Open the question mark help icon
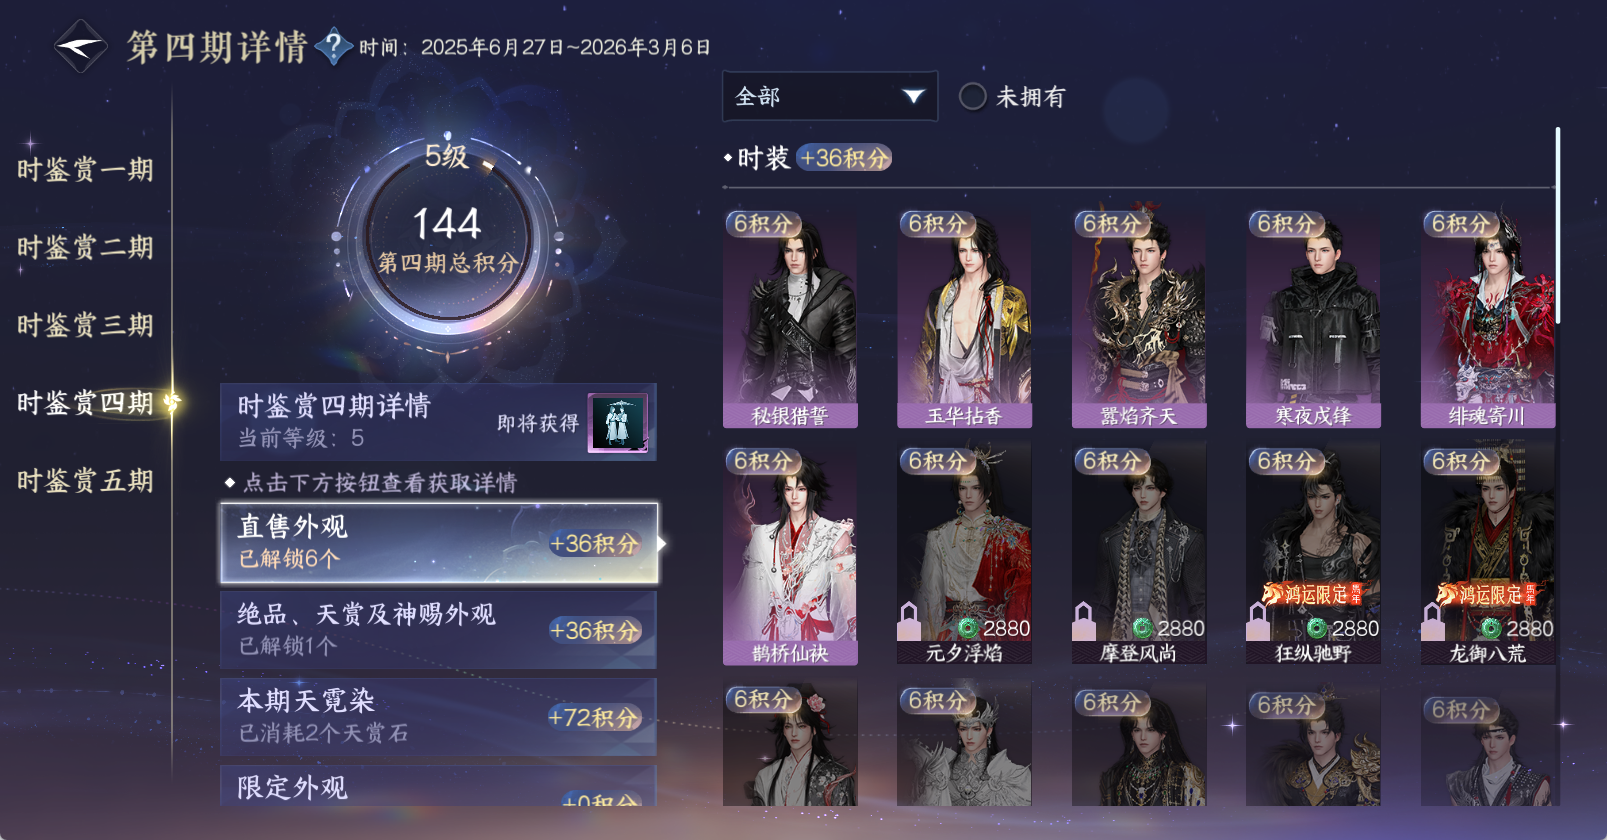The image size is (1607, 840). [333, 46]
